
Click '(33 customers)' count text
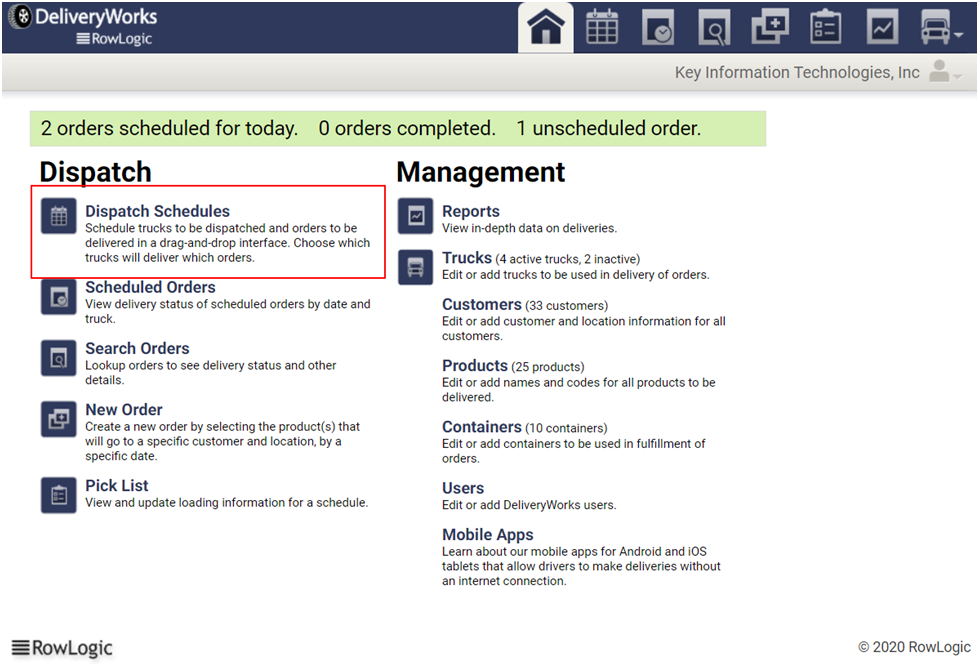click(x=566, y=306)
